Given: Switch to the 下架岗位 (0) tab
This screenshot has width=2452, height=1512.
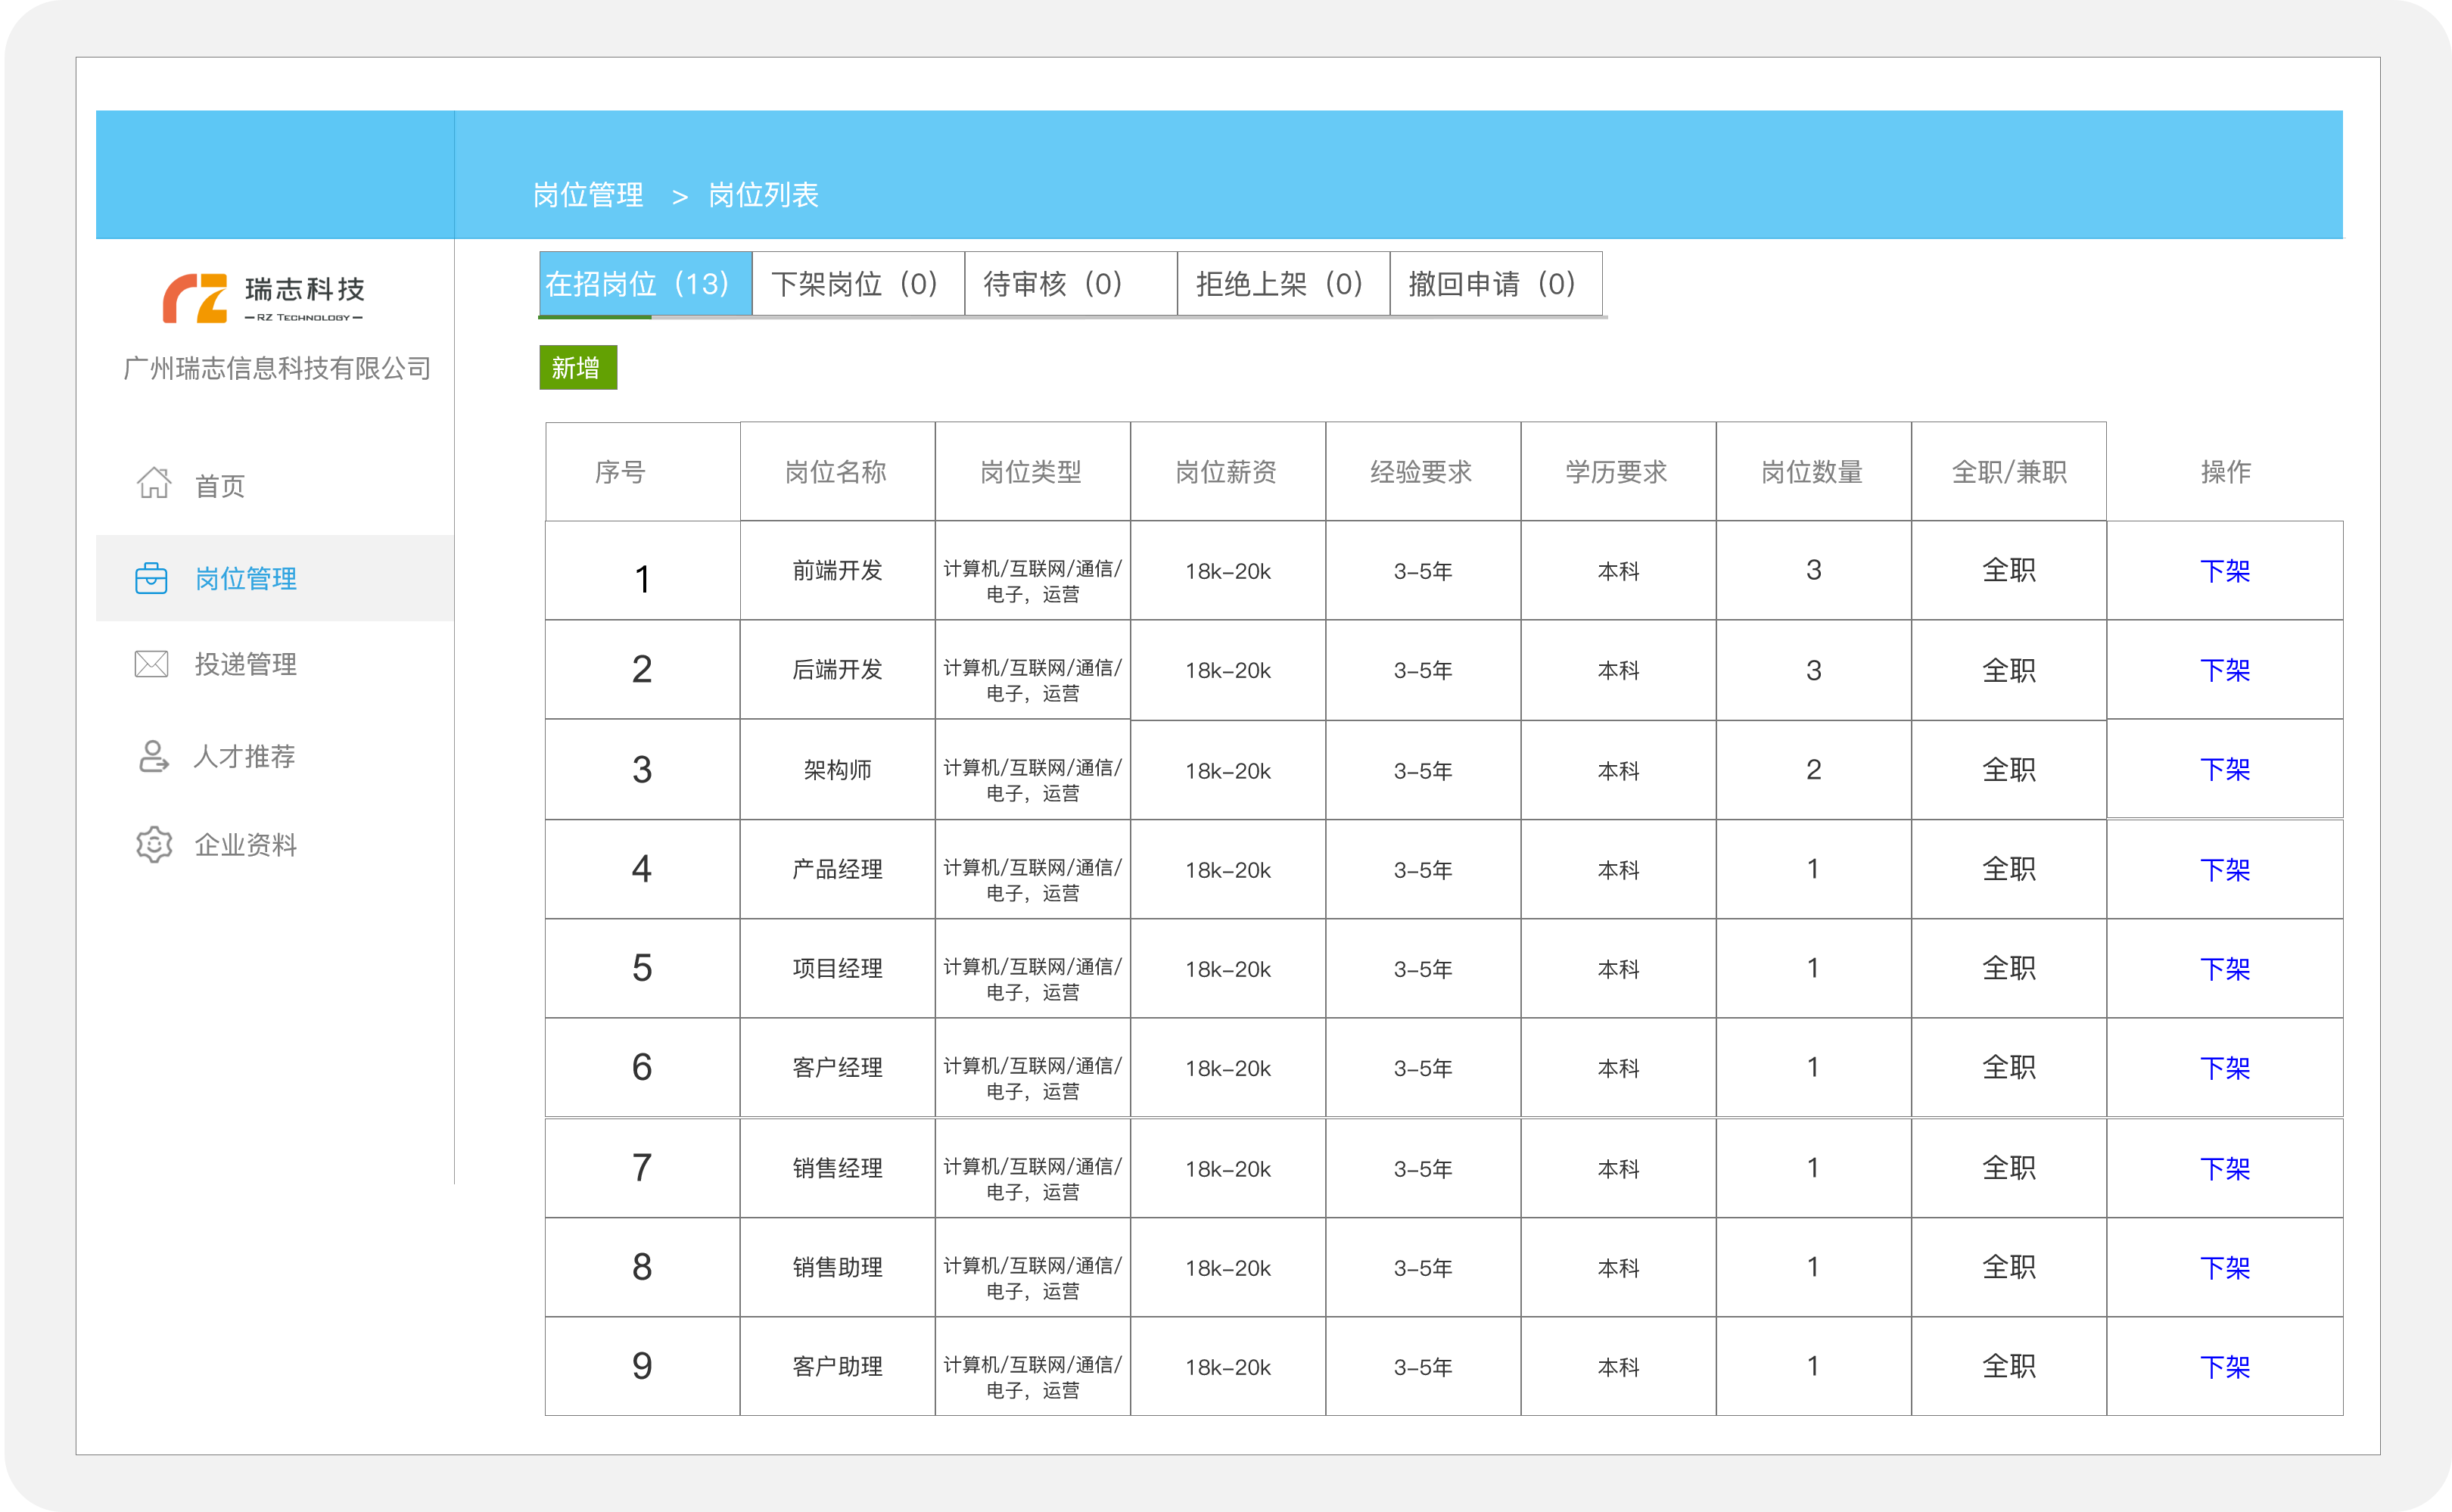Looking at the screenshot, I should tap(856, 284).
